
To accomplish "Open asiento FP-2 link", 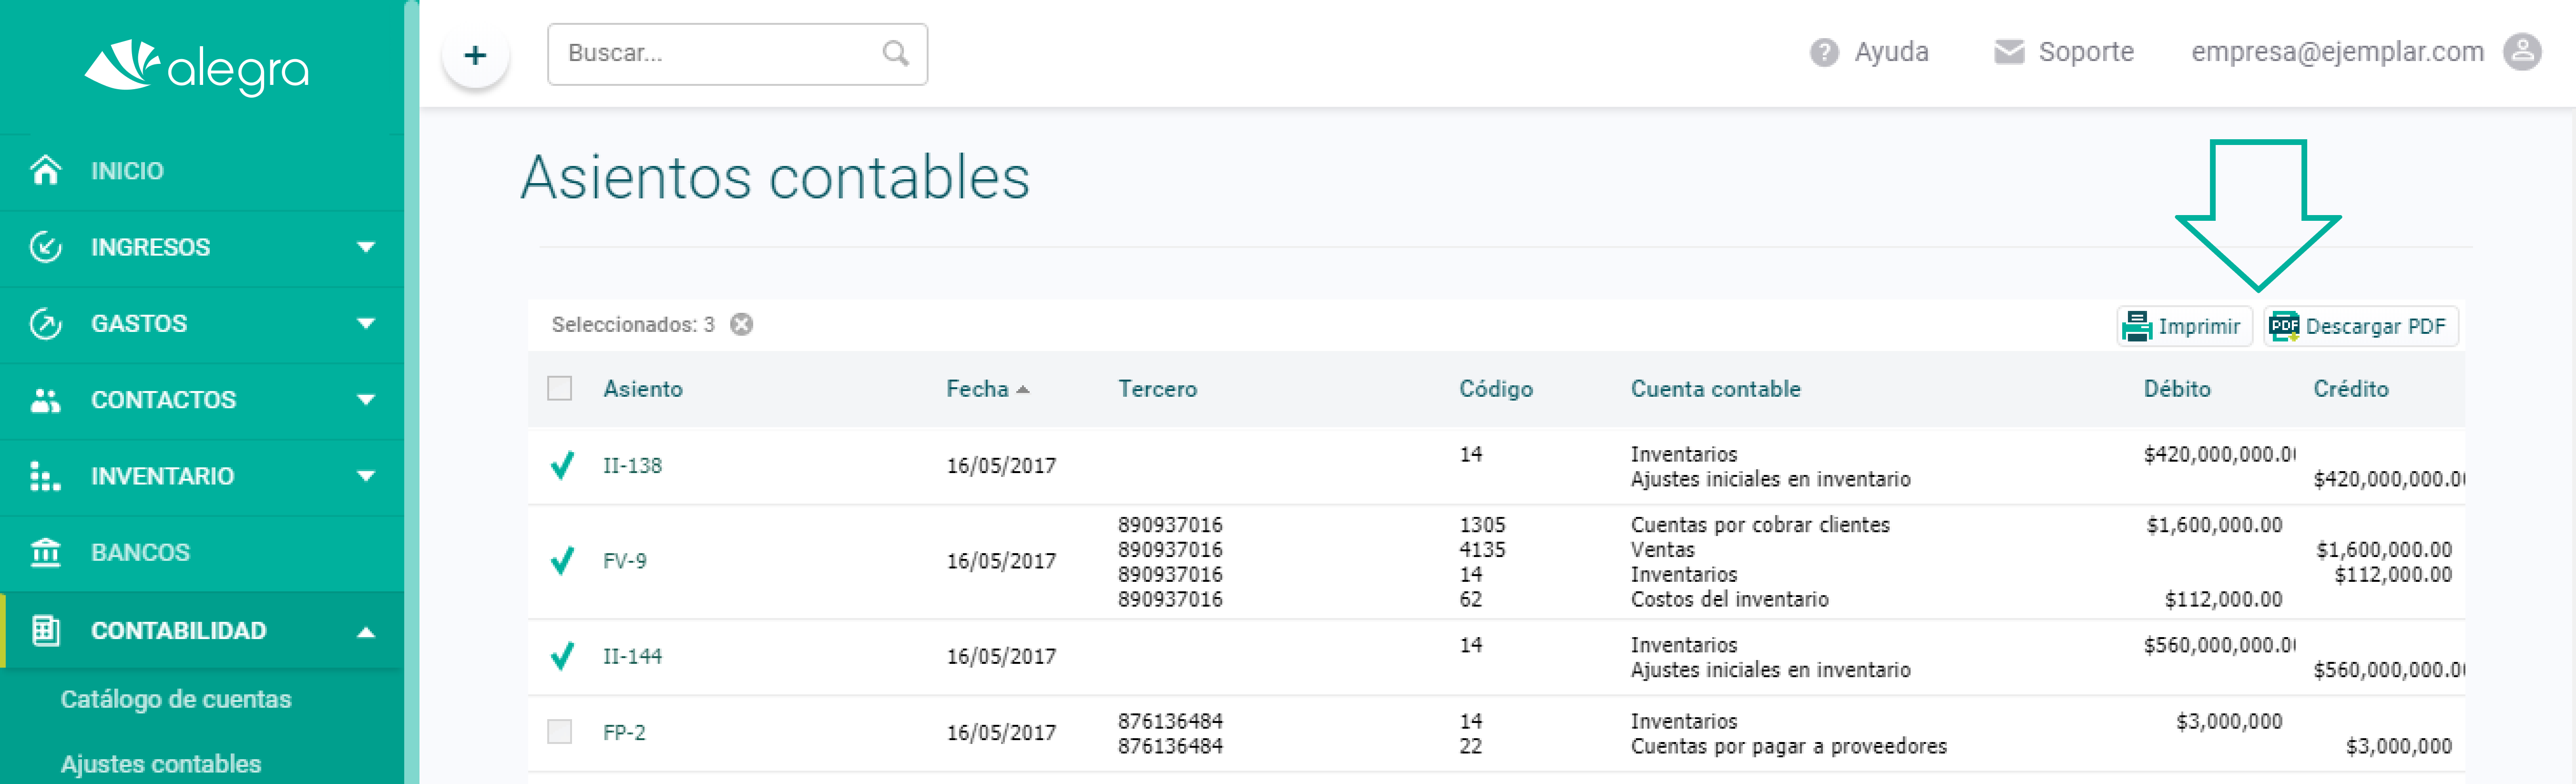I will tap(624, 733).
